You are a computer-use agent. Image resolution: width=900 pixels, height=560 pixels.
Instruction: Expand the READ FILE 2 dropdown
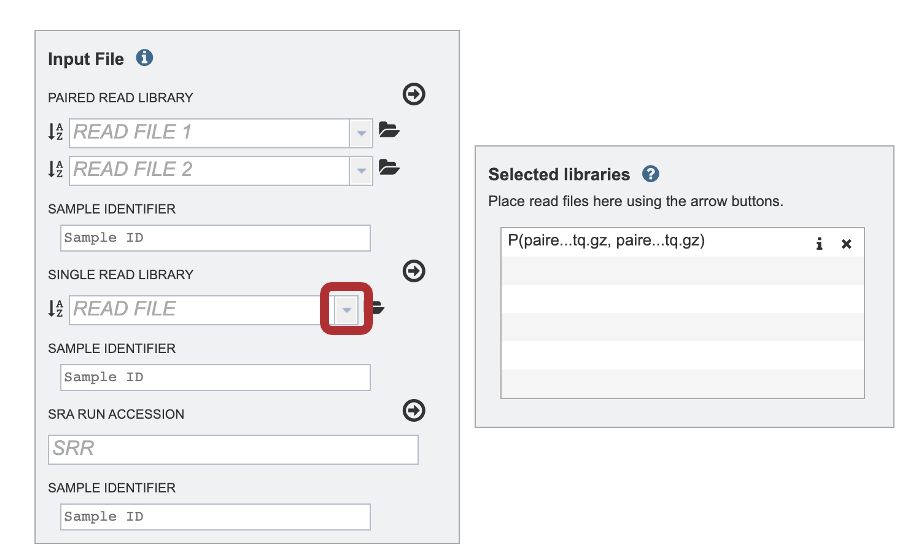point(361,171)
